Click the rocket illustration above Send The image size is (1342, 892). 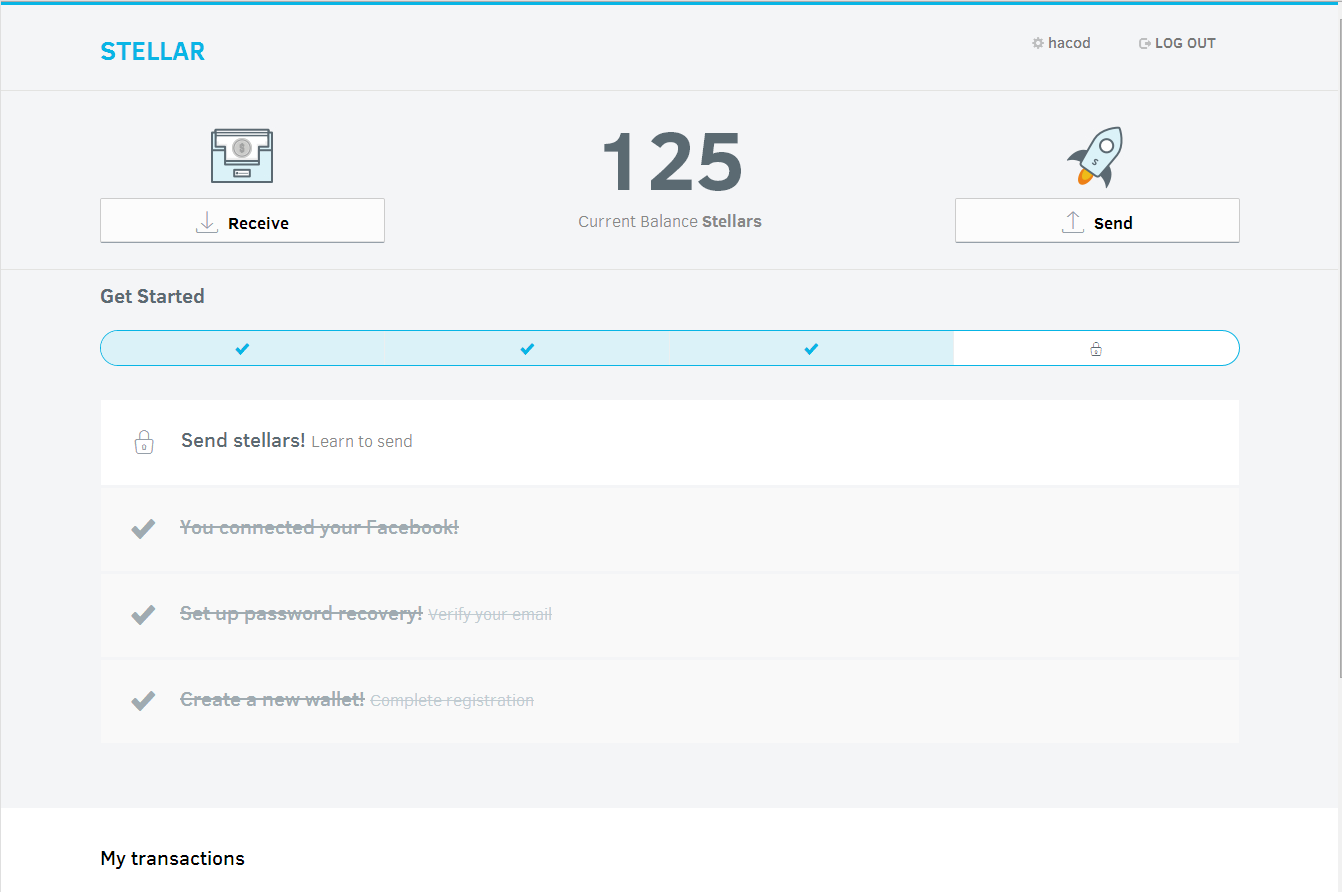[x=1096, y=156]
